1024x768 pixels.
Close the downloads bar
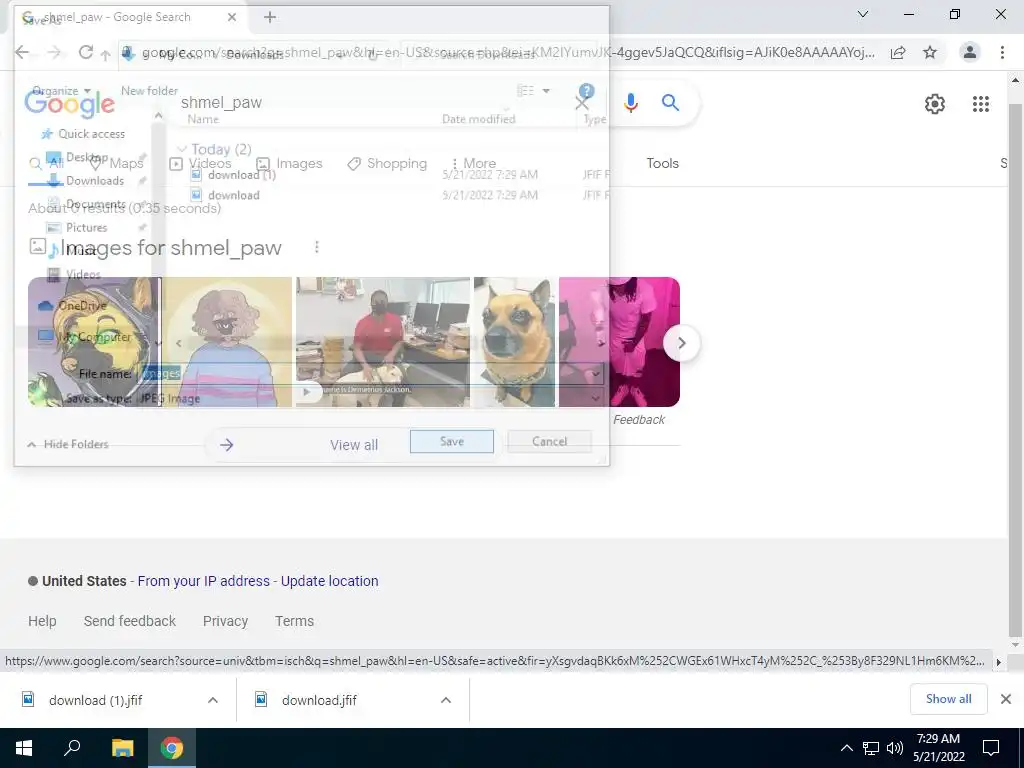click(1006, 699)
